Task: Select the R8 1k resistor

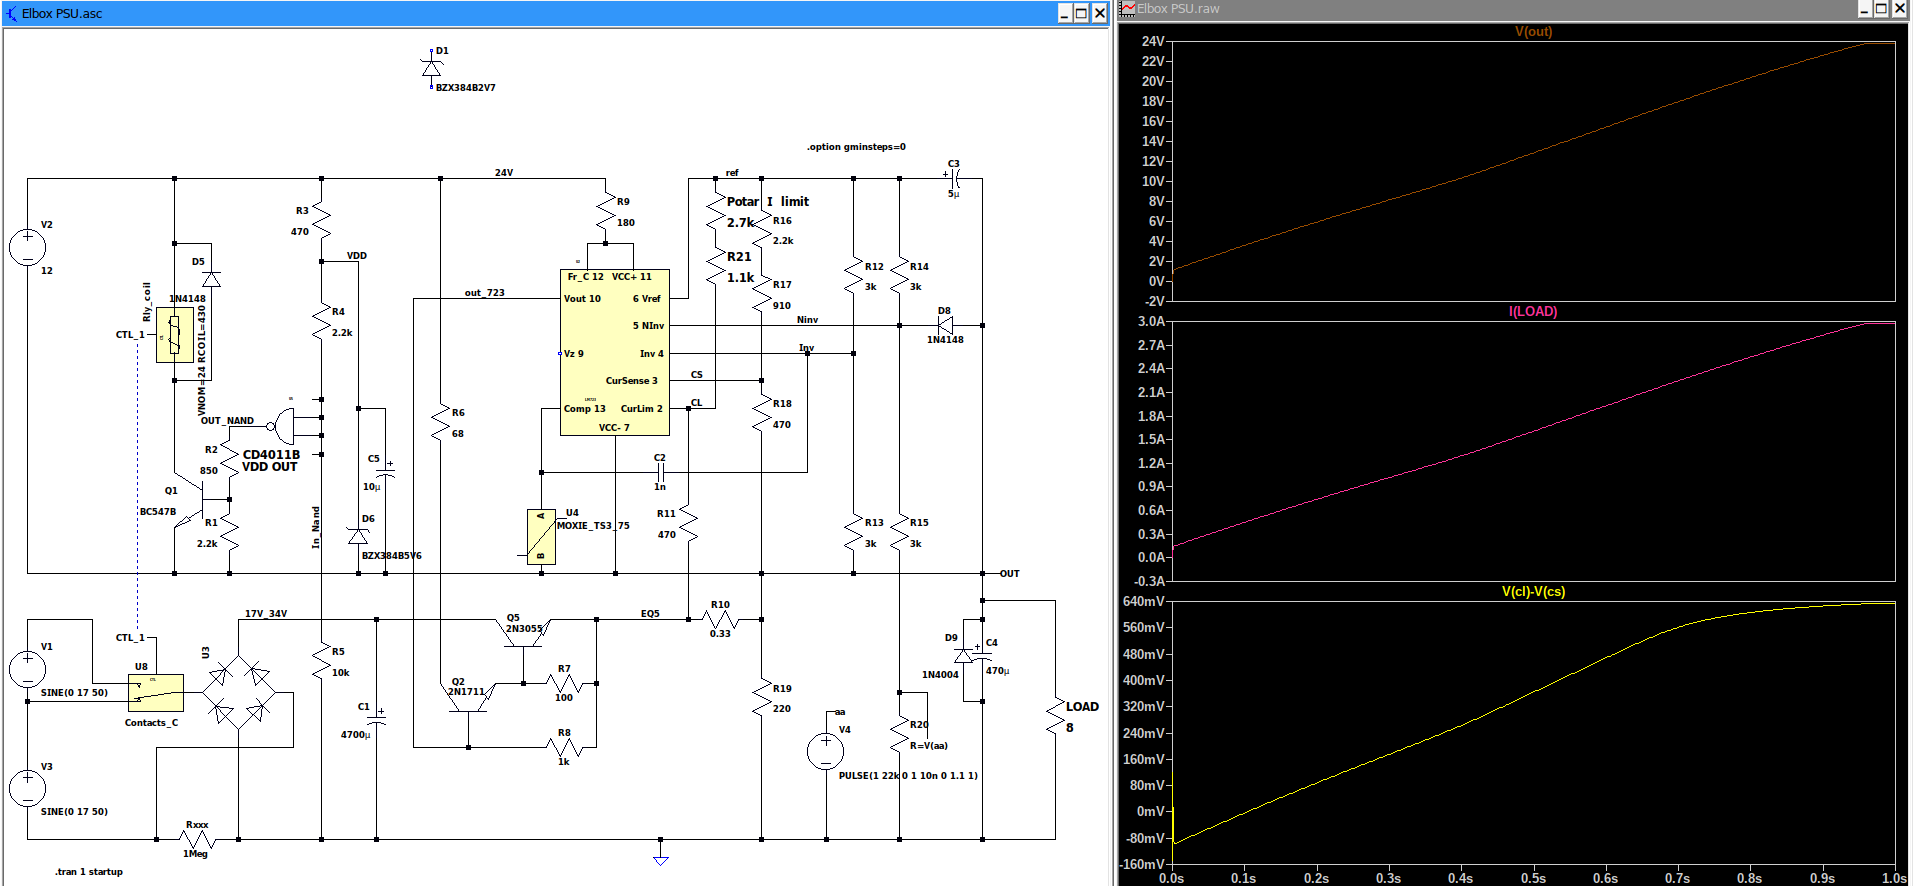Action: point(564,747)
